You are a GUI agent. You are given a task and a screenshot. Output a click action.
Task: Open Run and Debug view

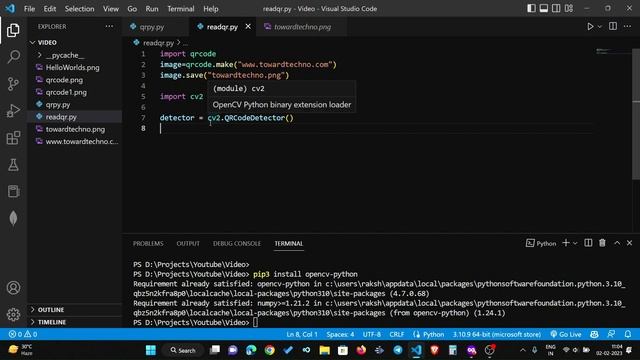point(13,111)
